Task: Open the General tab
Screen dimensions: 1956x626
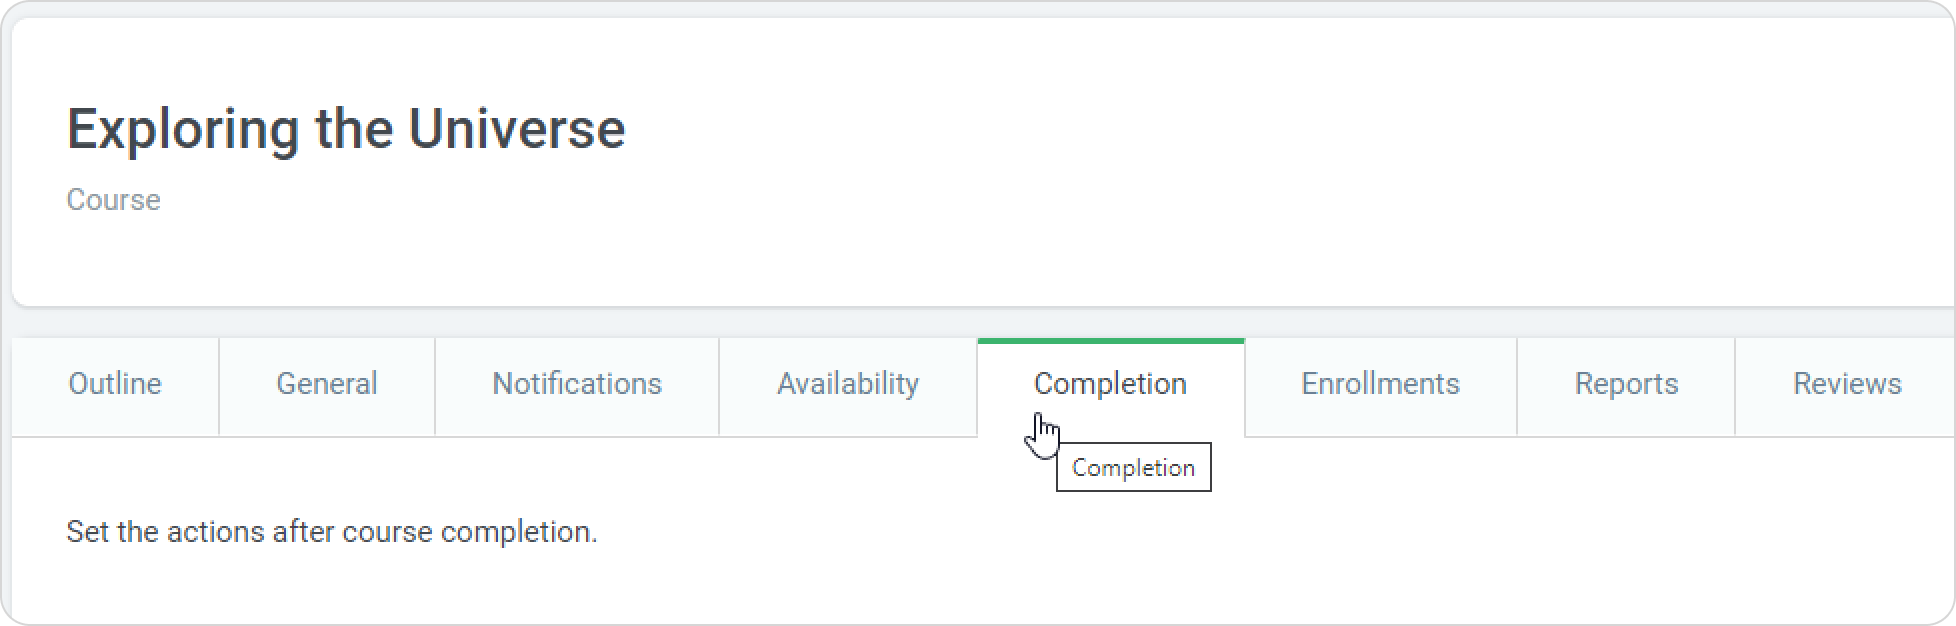Action: (x=327, y=384)
